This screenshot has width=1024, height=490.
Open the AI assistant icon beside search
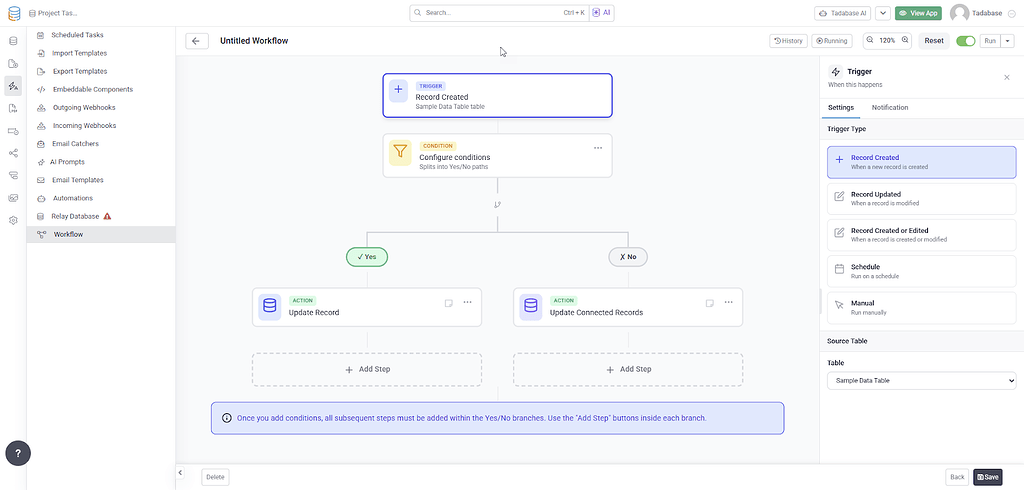click(602, 12)
